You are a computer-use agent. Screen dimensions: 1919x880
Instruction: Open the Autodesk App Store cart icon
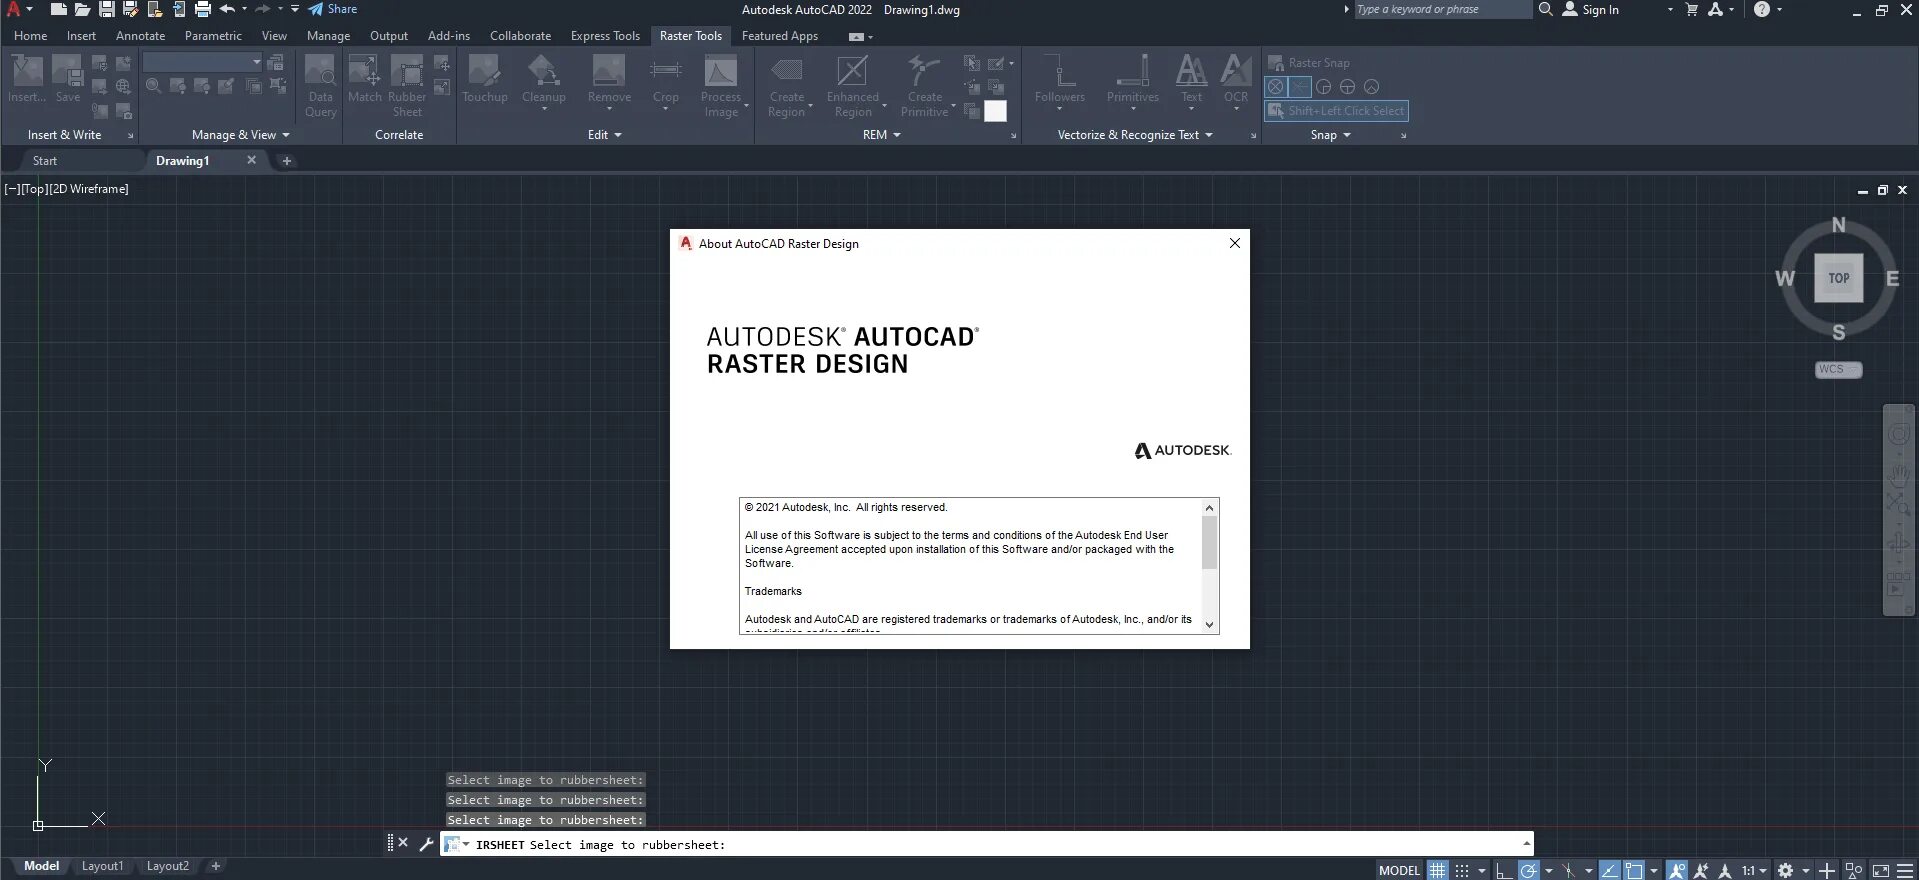[1692, 9]
